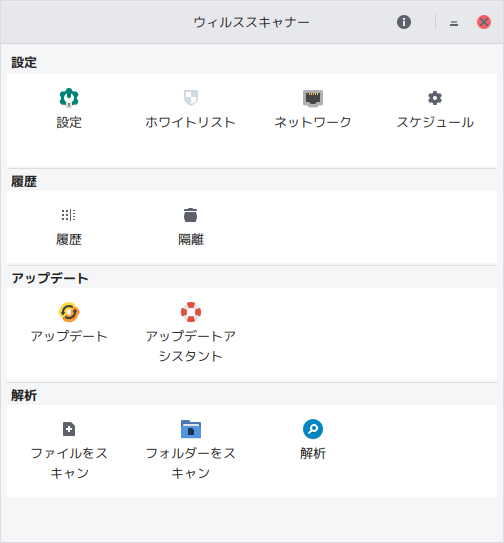Image resolution: width=504 pixels, height=543 pixels.
Task: Click the 隔離 label text
Action: pyautogui.click(x=191, y=239)
